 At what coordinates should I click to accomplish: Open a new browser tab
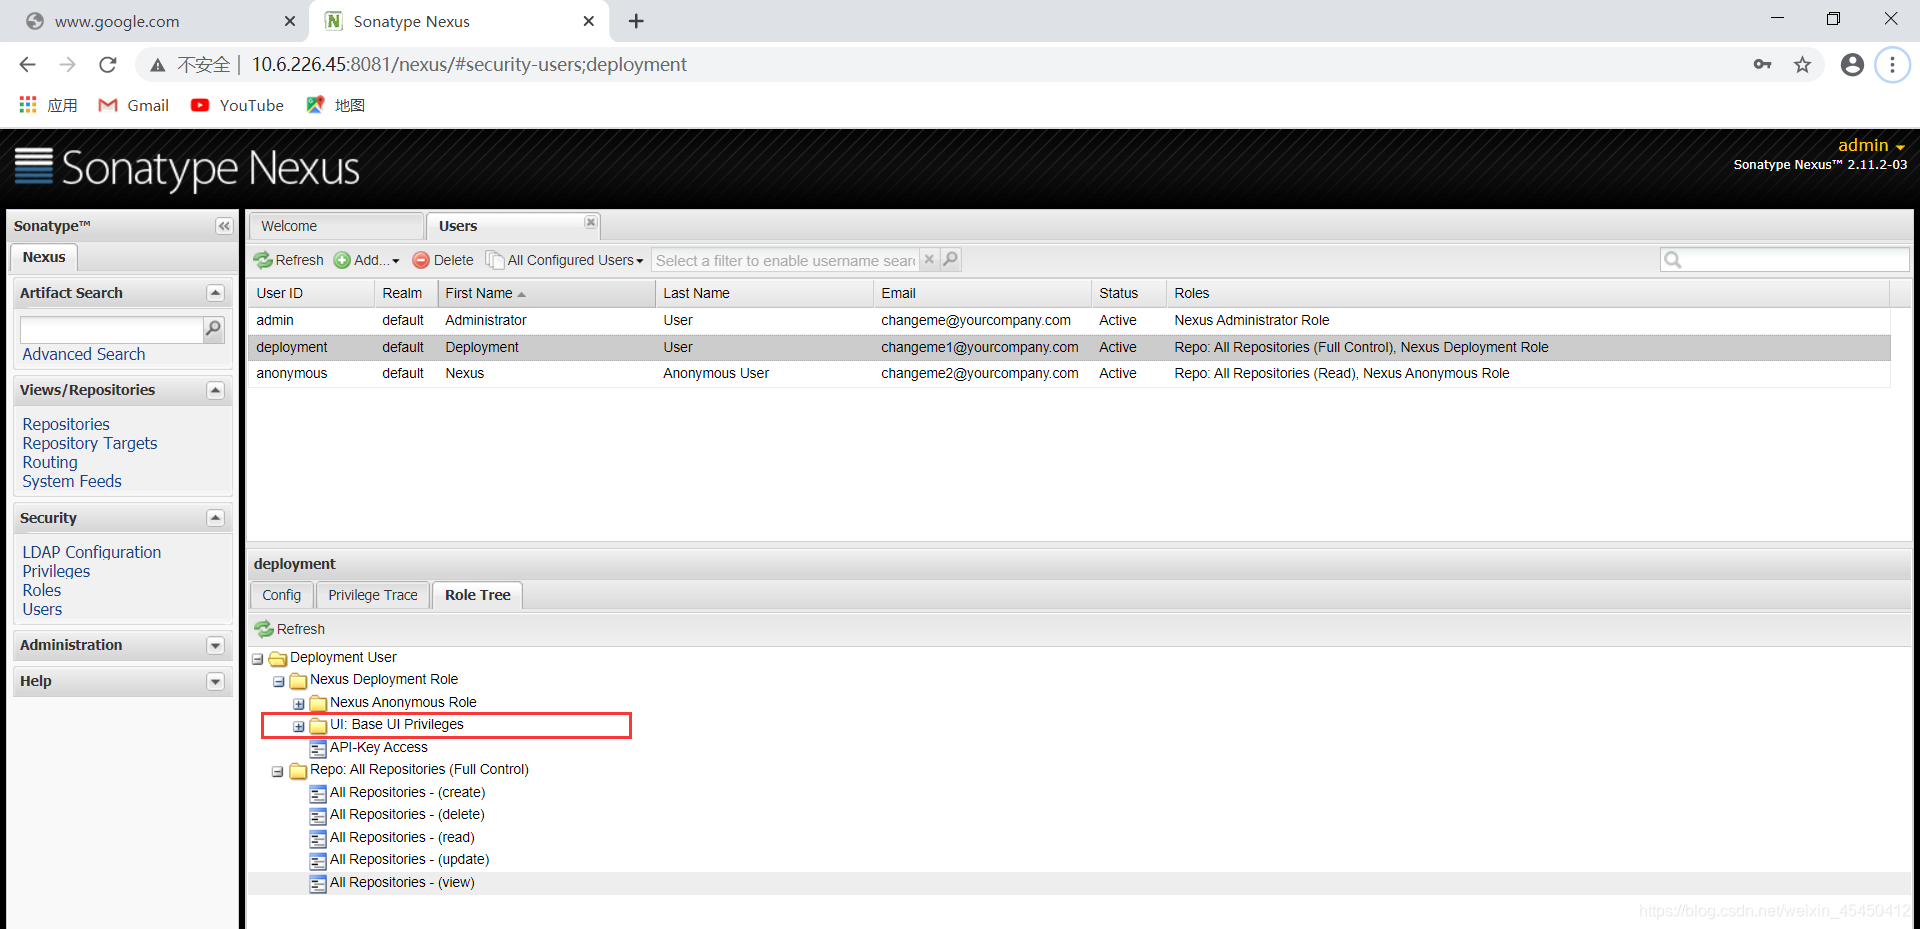tap(636, 21)
